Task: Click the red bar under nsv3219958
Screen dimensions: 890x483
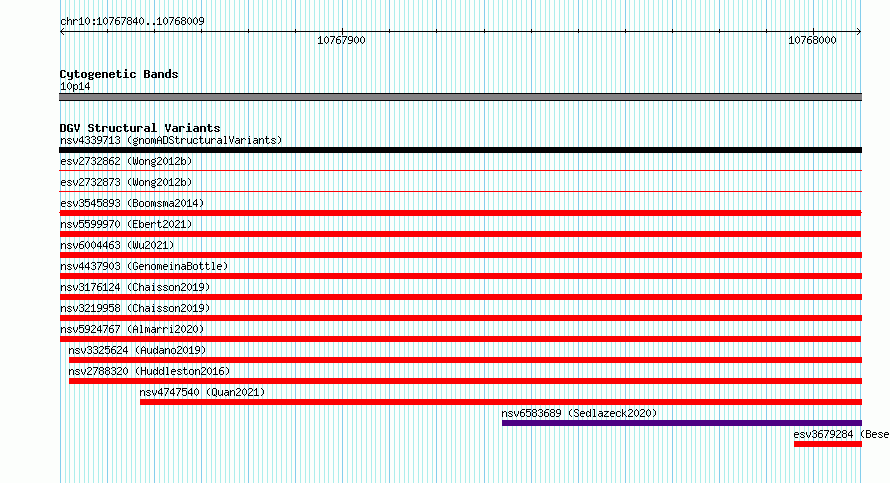Action: pos(460,318)
